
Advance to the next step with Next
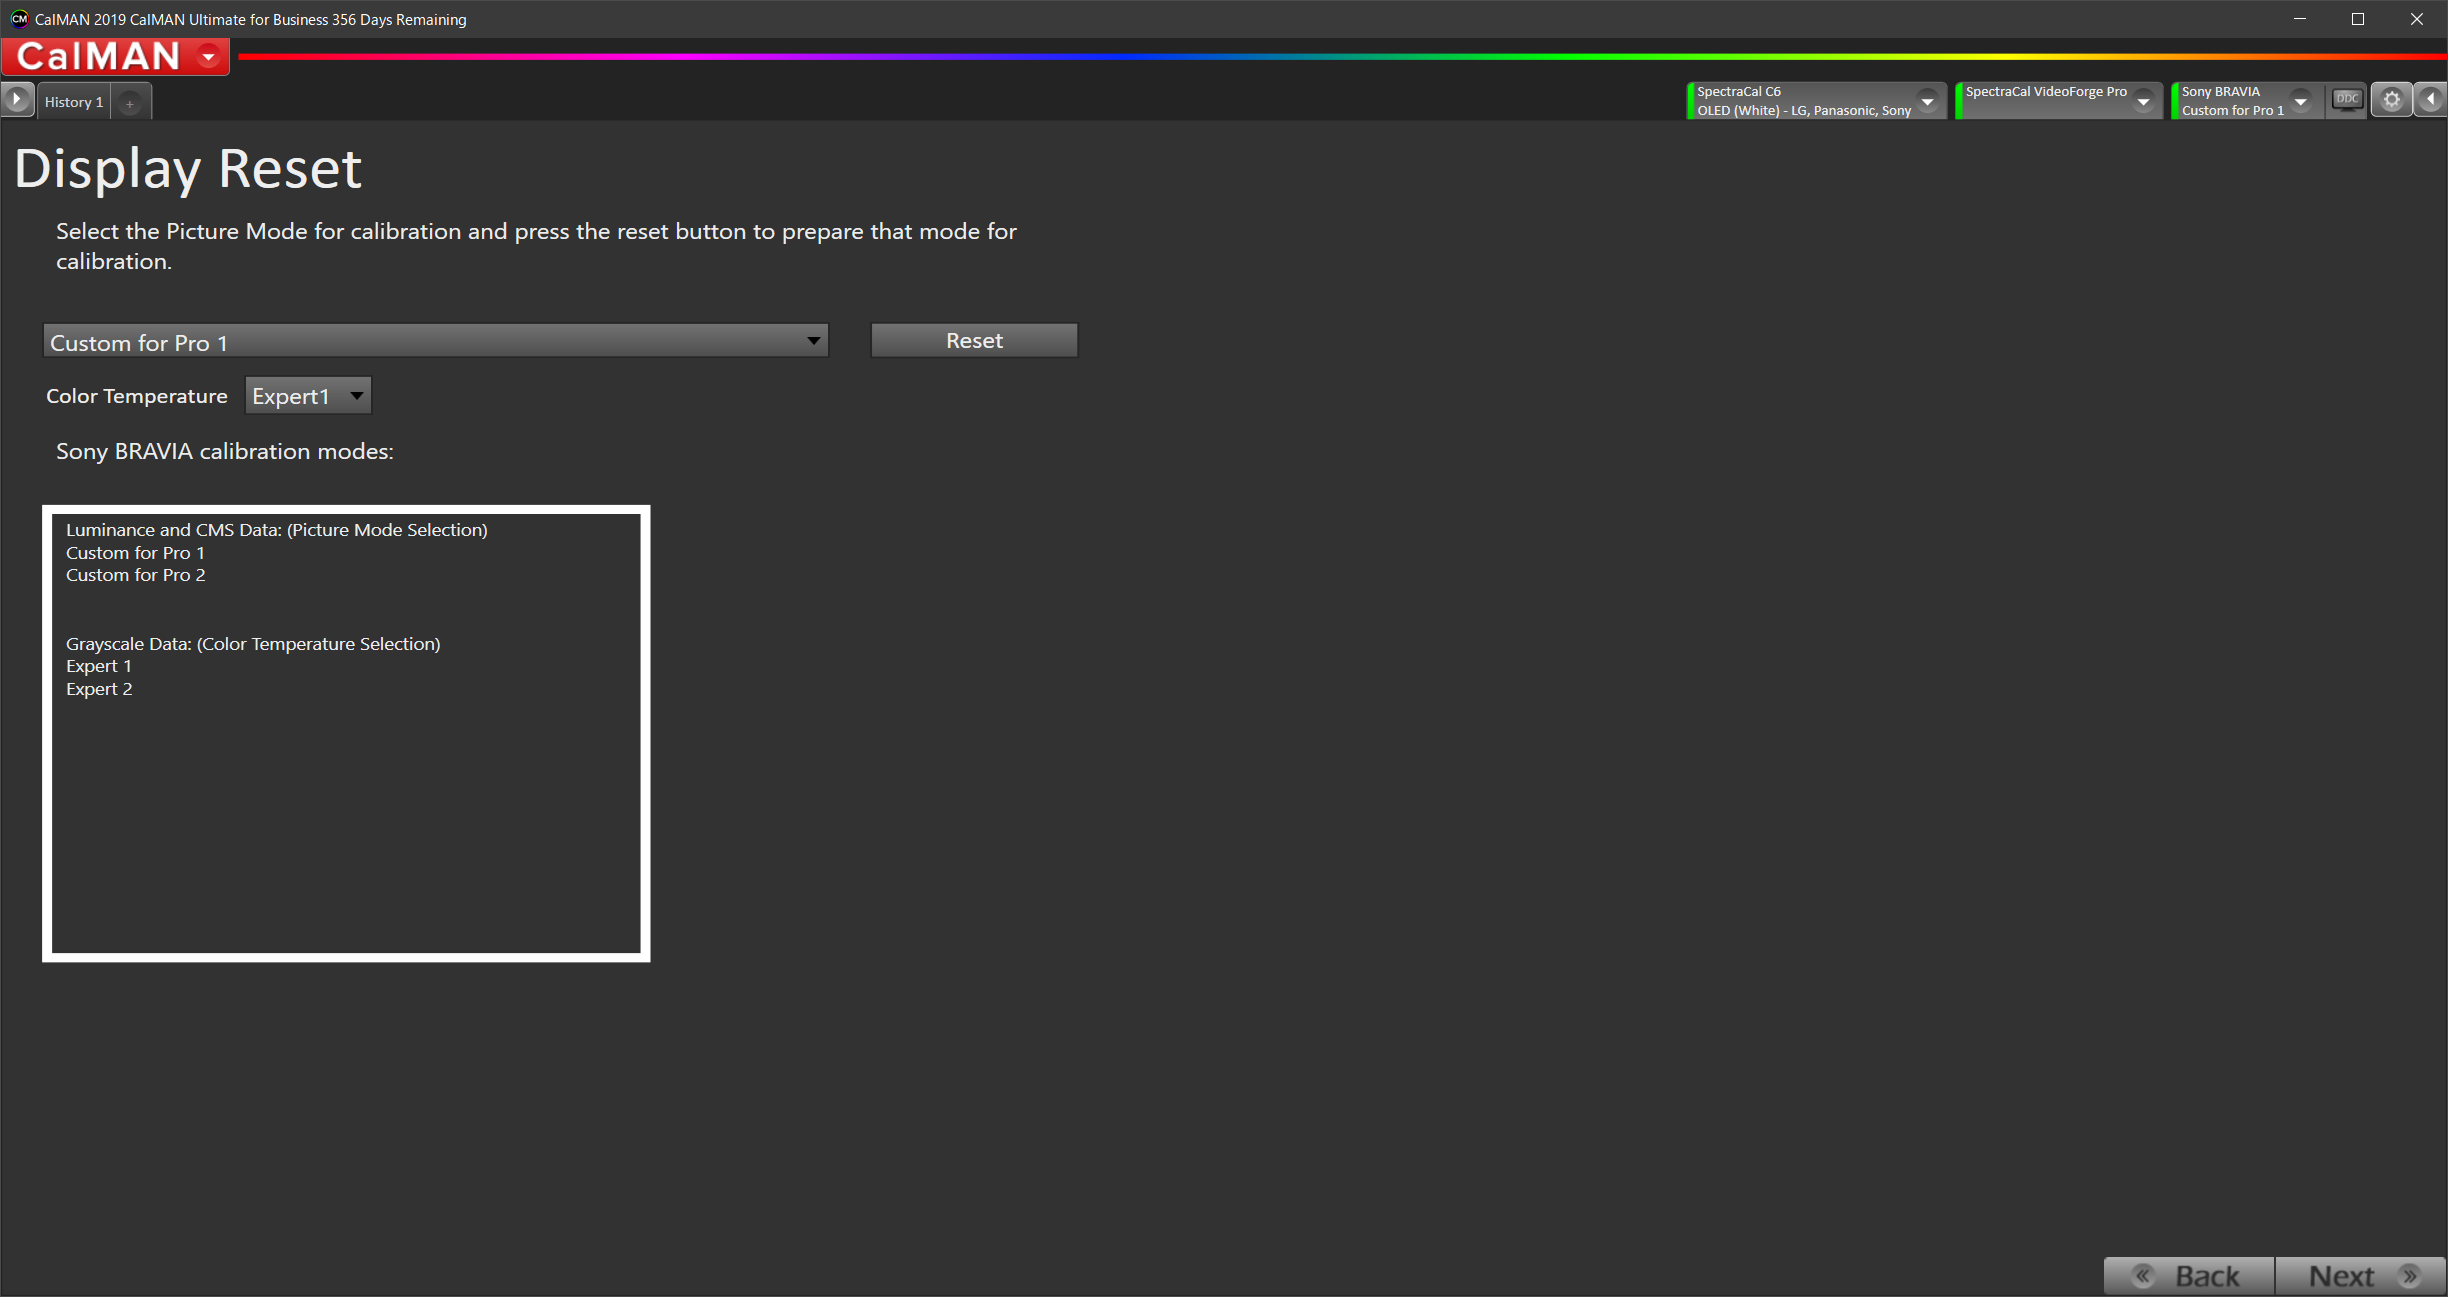[x=2361, y=1276]
